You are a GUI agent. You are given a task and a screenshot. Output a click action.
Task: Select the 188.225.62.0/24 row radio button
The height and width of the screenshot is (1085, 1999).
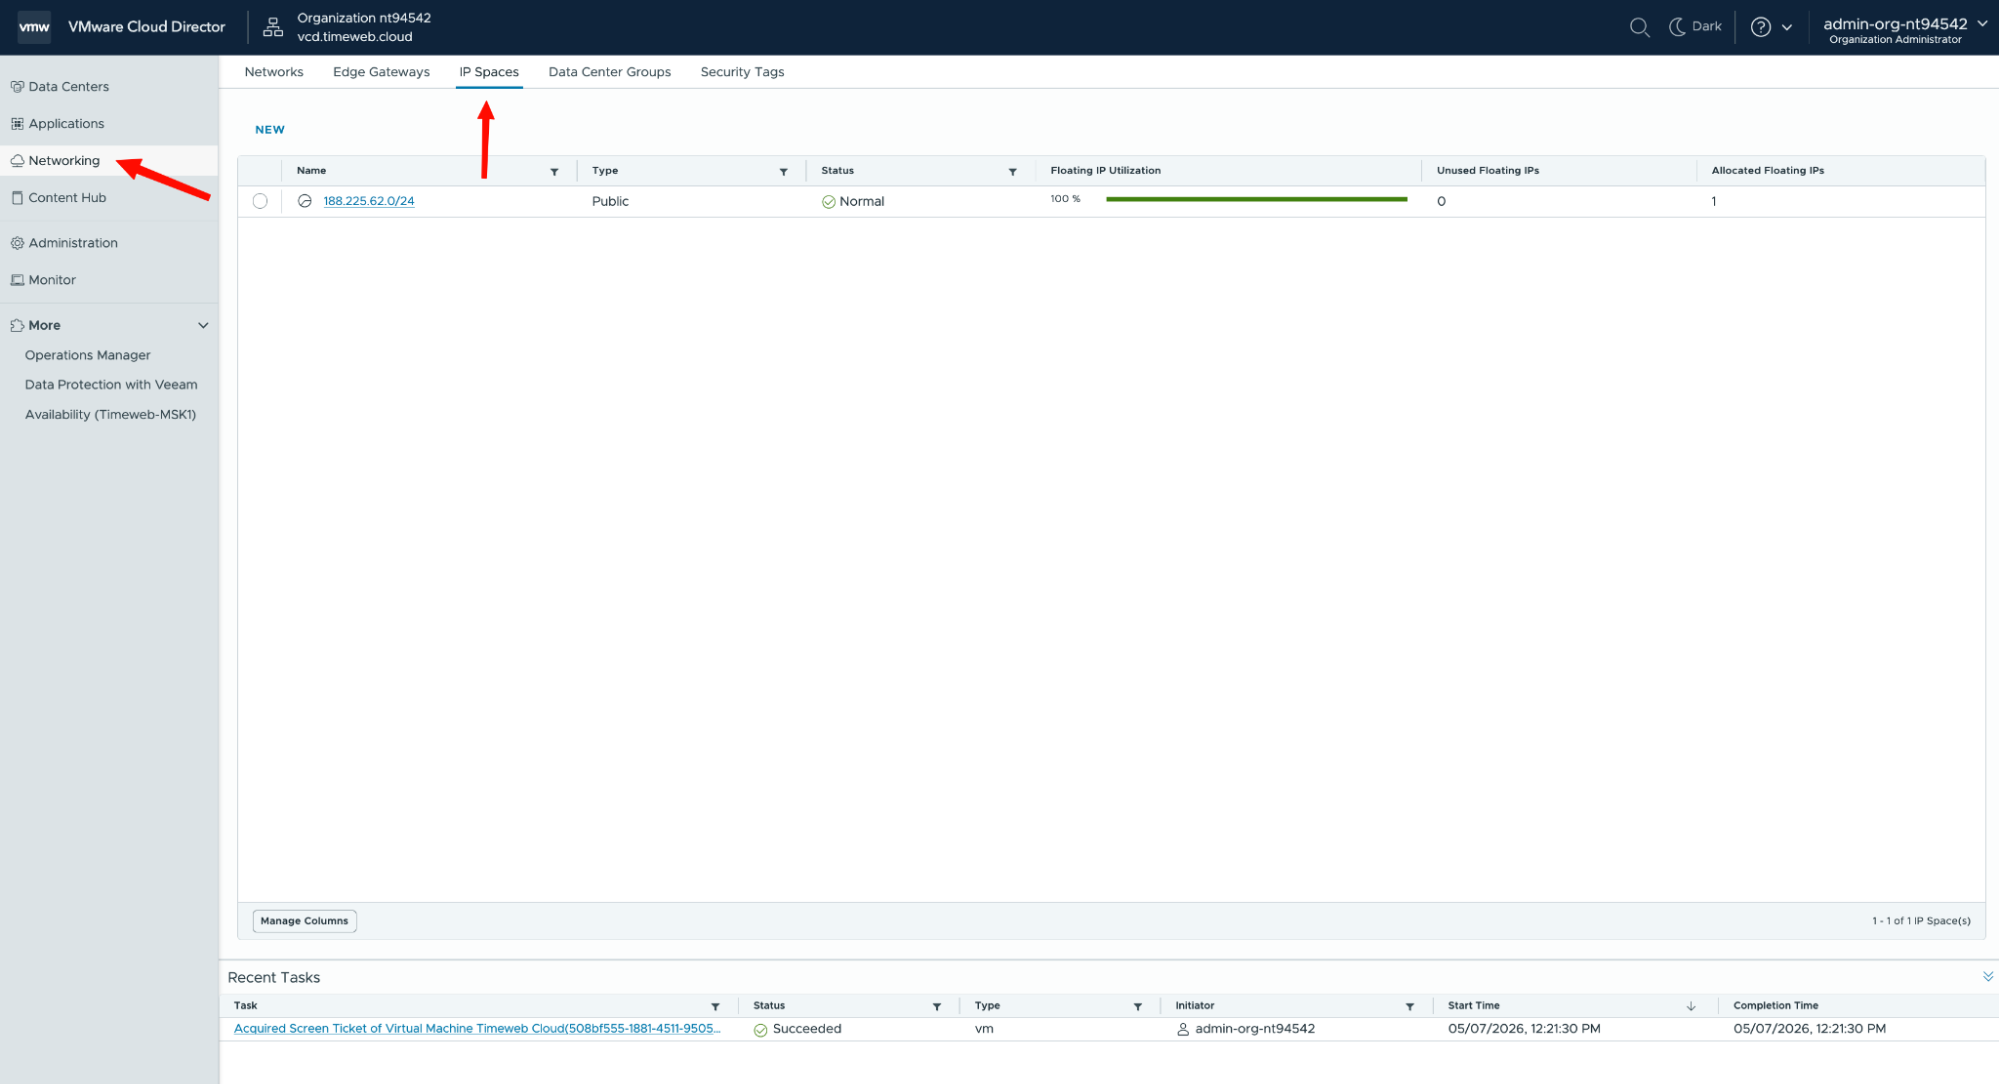pos(260,201)
